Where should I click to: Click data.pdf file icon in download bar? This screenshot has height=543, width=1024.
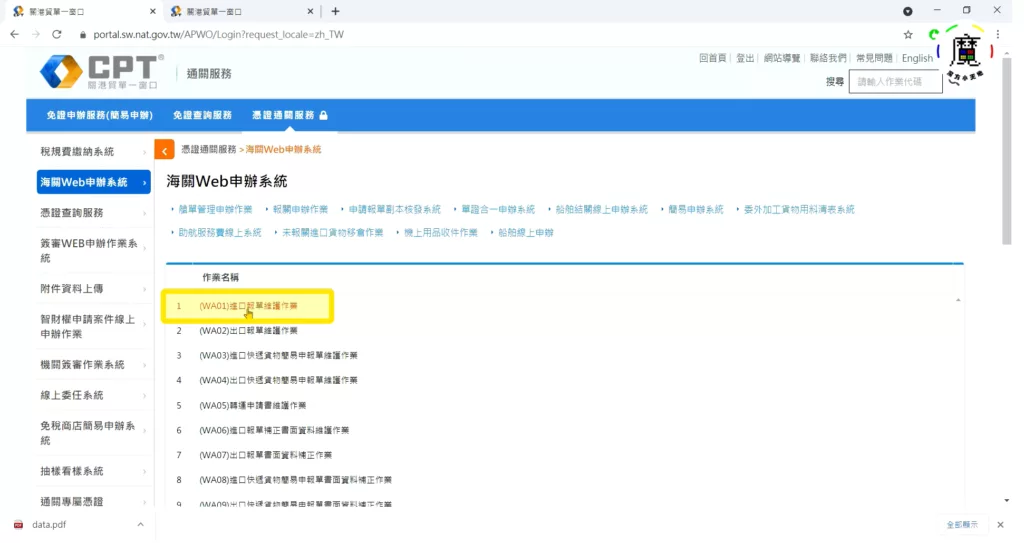point(18,525)
